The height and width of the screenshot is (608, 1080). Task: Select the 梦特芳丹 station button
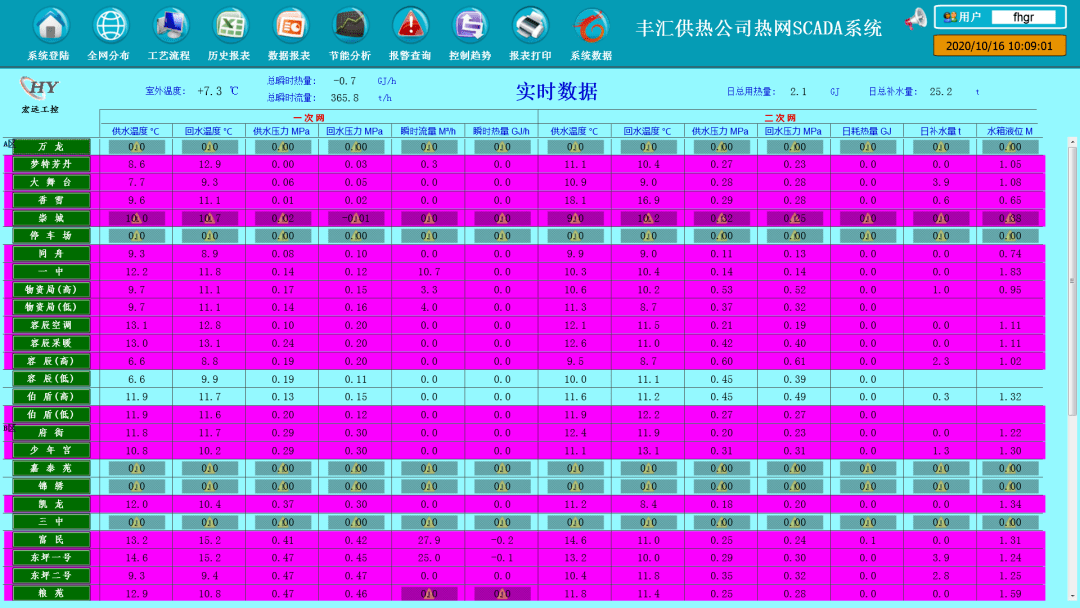coord(52,165)
